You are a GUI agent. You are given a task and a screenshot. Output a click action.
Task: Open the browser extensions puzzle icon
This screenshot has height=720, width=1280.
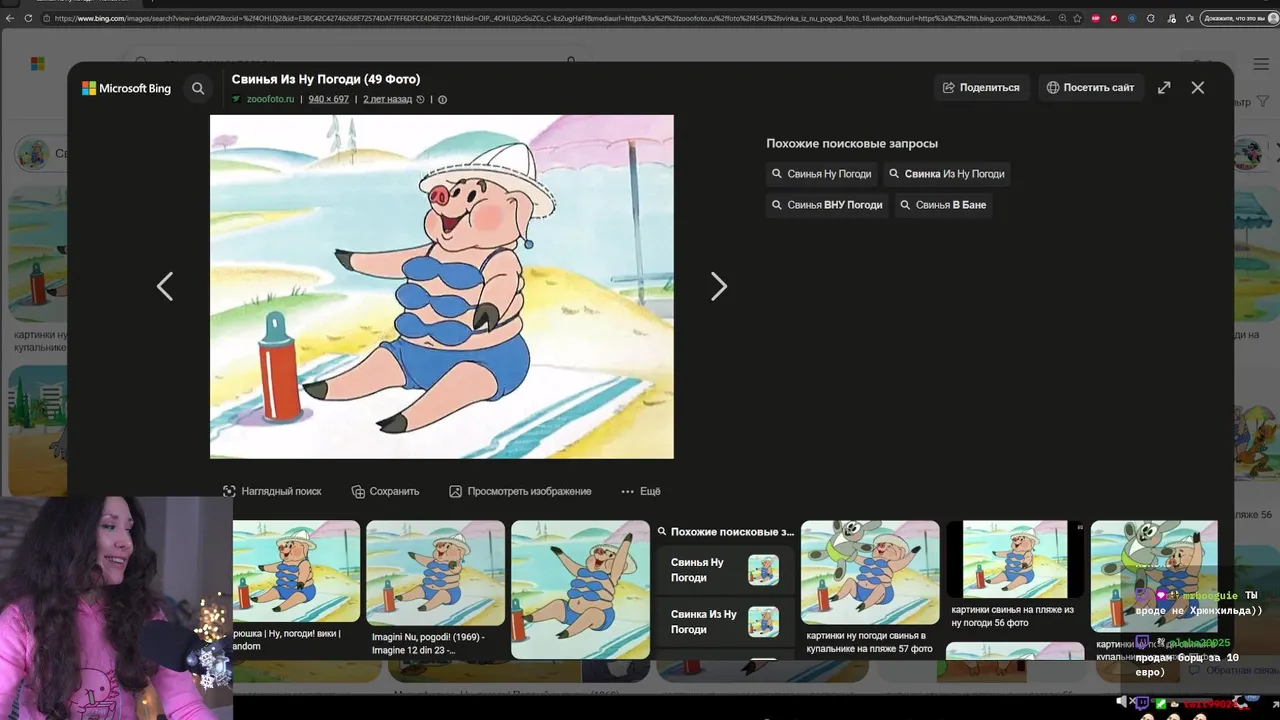coord(1150,18)
